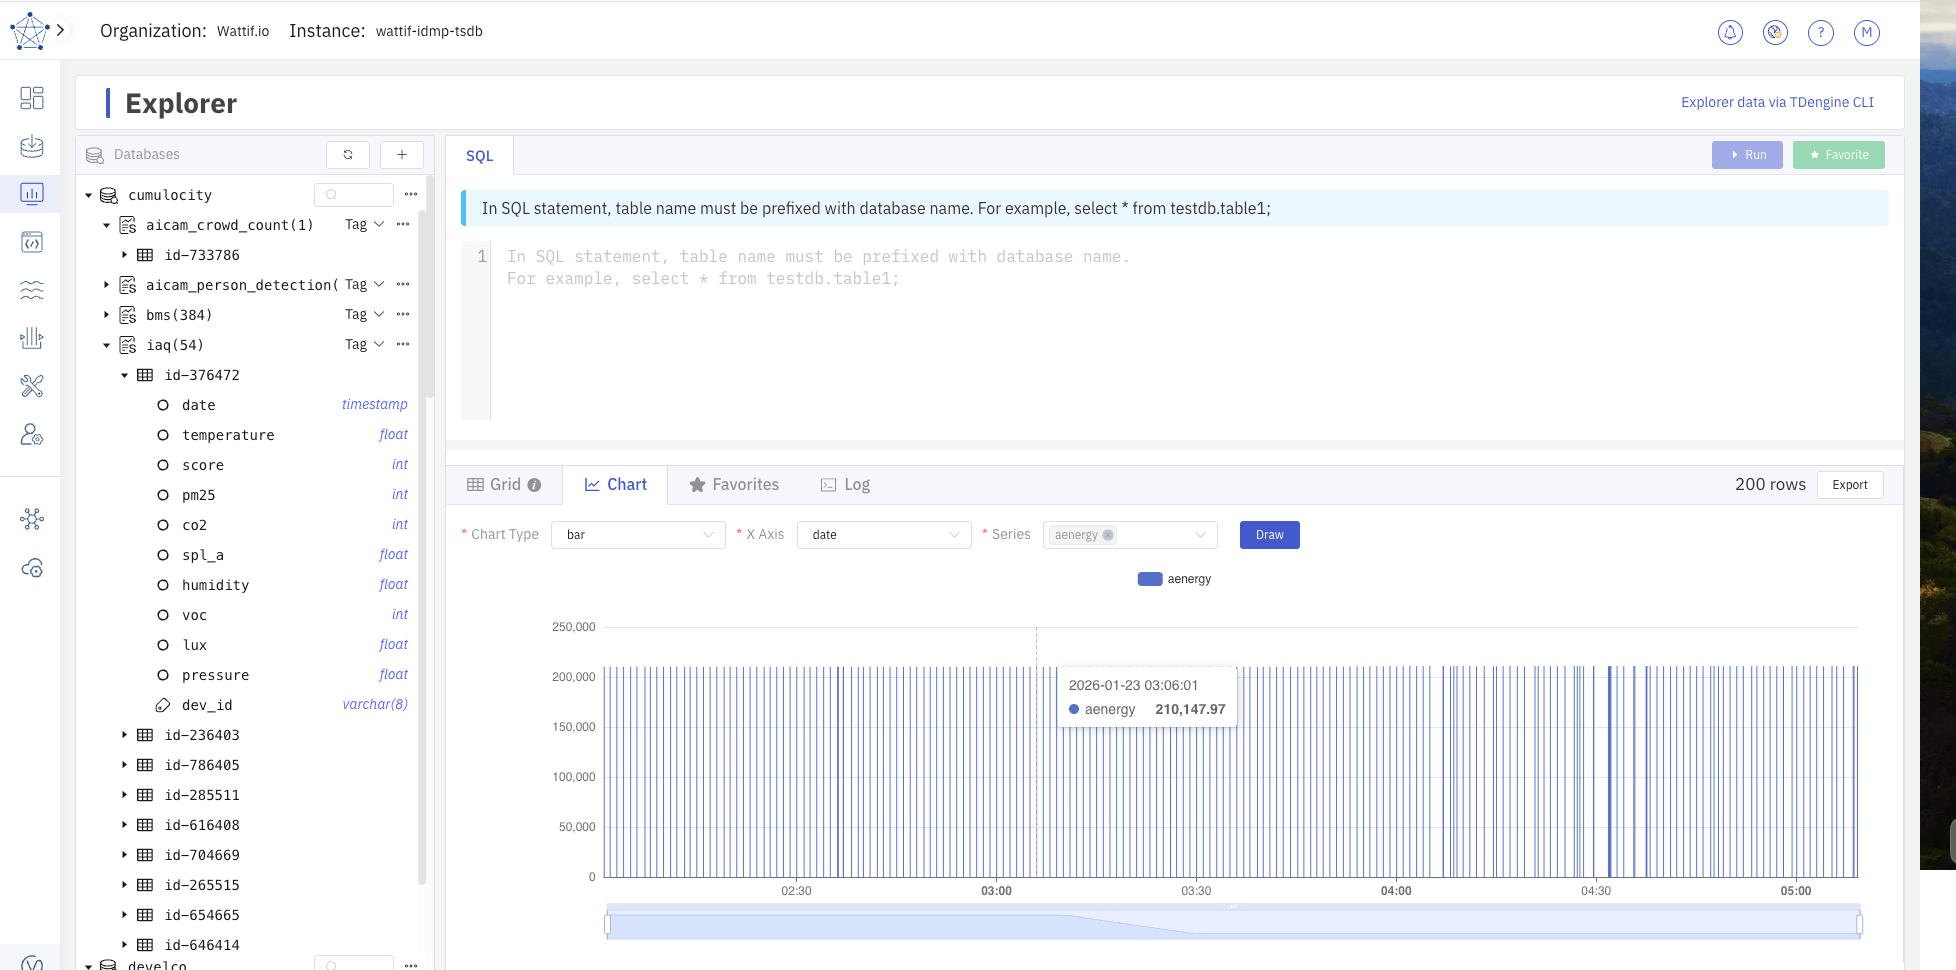Expand the bms(384) supertable
Screen dimensions: 1956x970
point(107,315)
